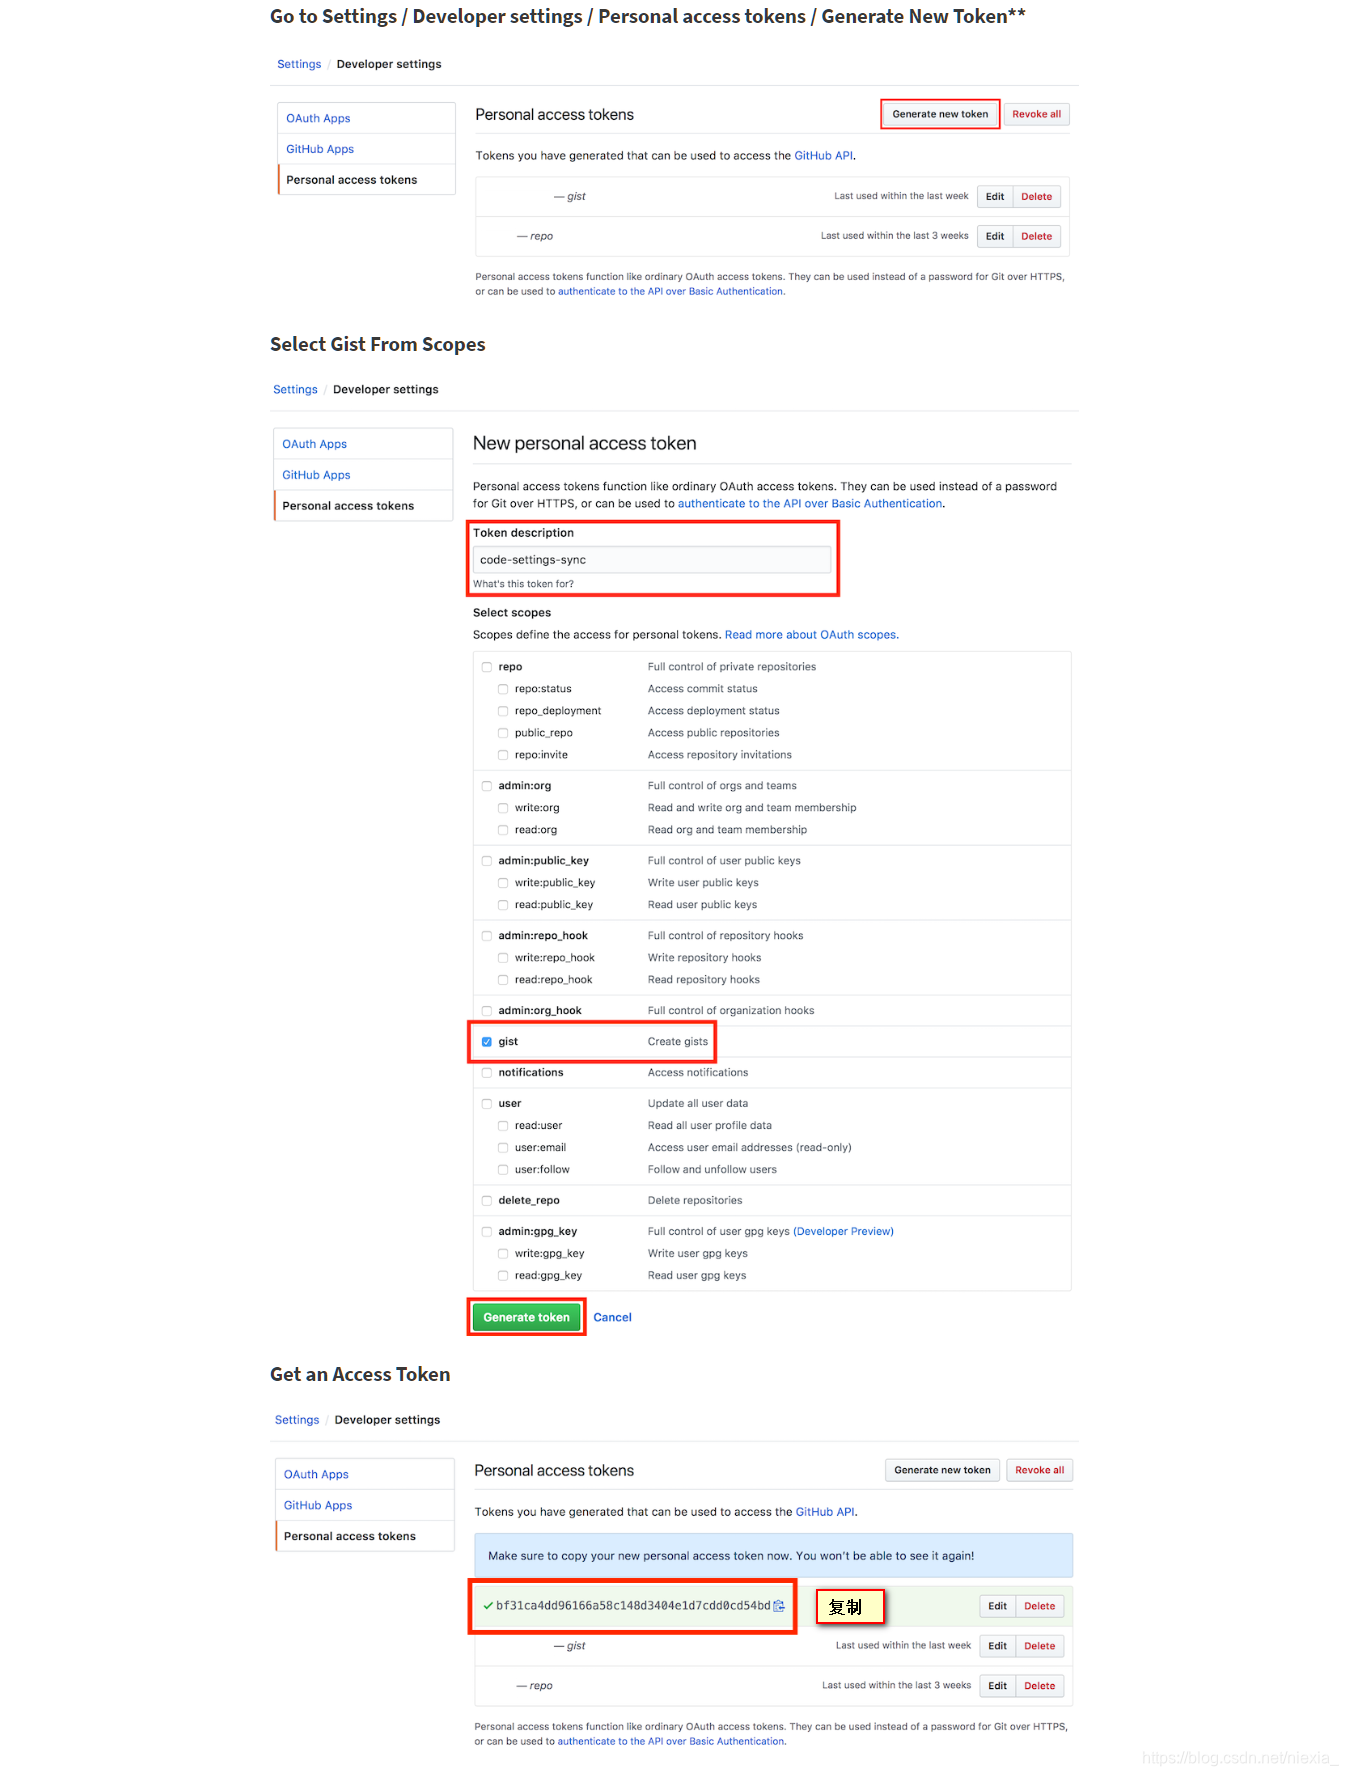This screenshot has width=1348, height=1776.
Task: Check the admin:org scope
Action: (487, 786)
